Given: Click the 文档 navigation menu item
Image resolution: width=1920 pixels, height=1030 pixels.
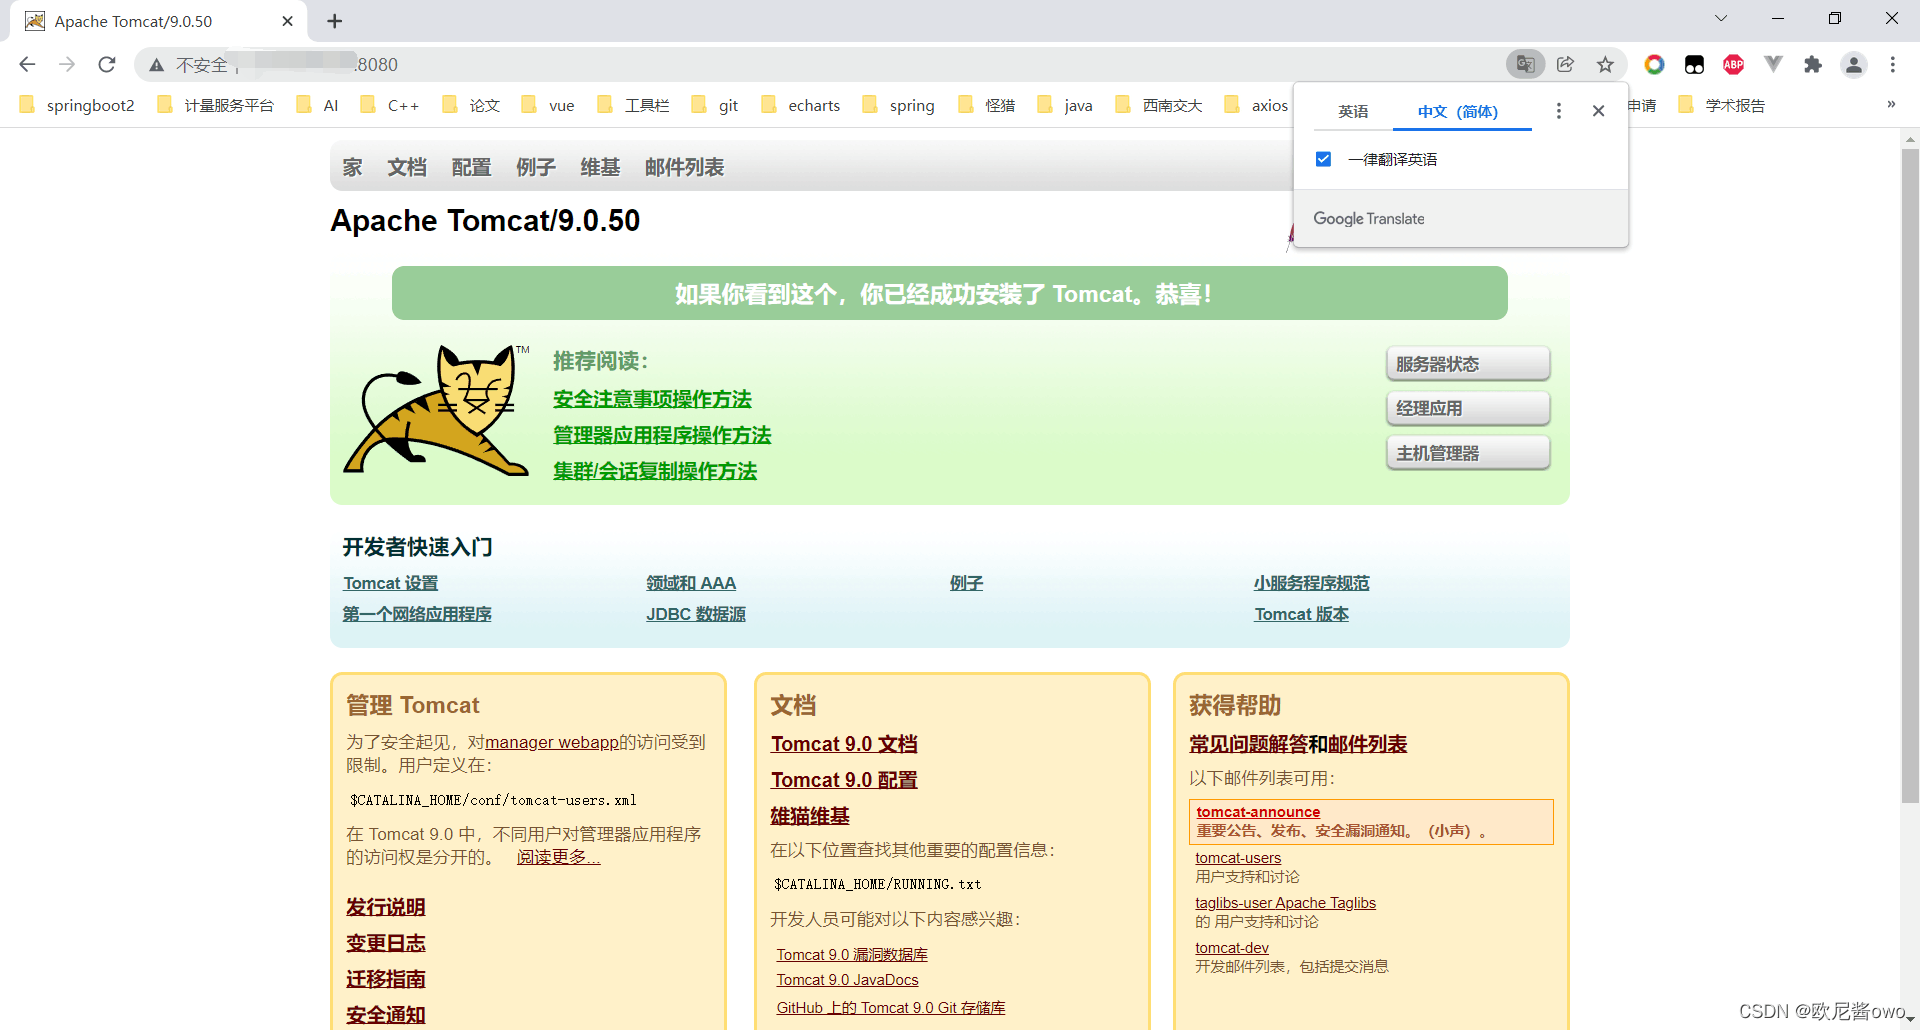Looking at the screenshot, I should (x=407, y=167).
